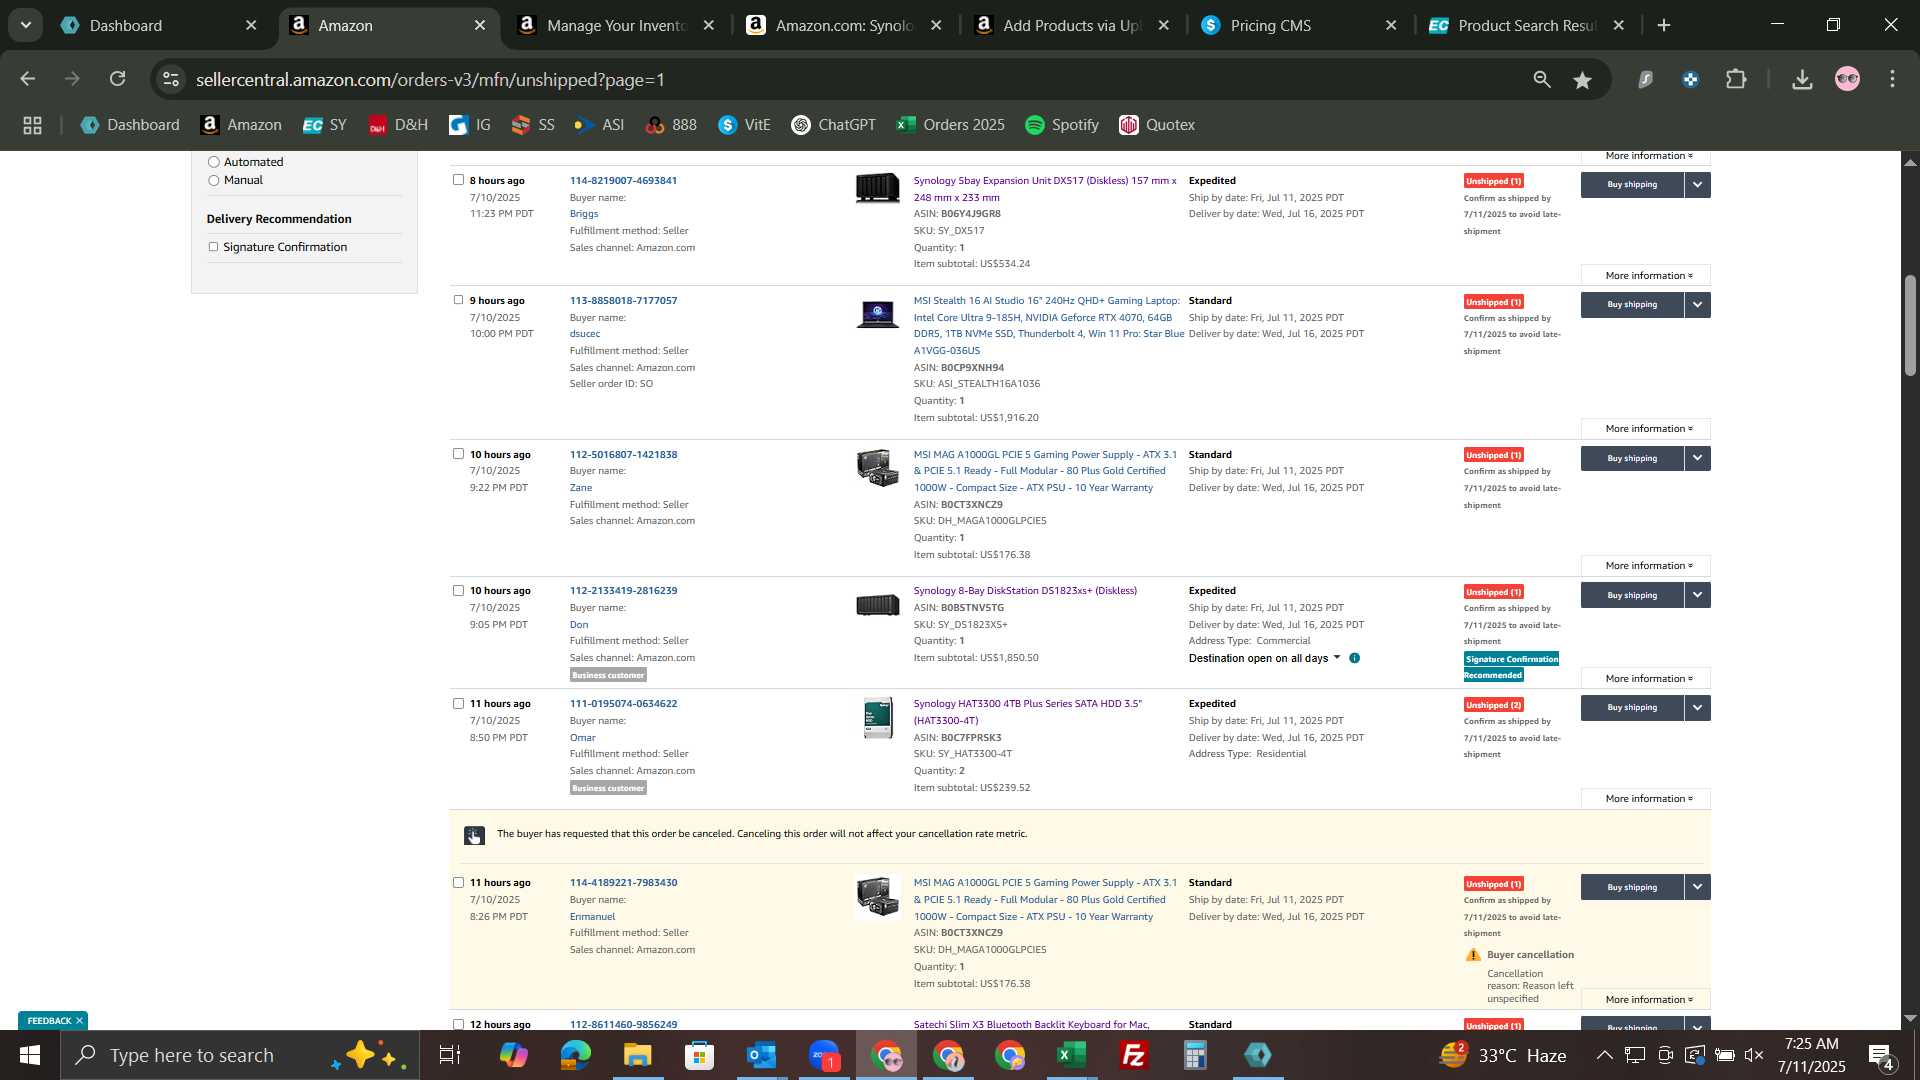Screen dimensions: 1920x1080
Task: Click the browser address bar URL
Action: (430, 79)
